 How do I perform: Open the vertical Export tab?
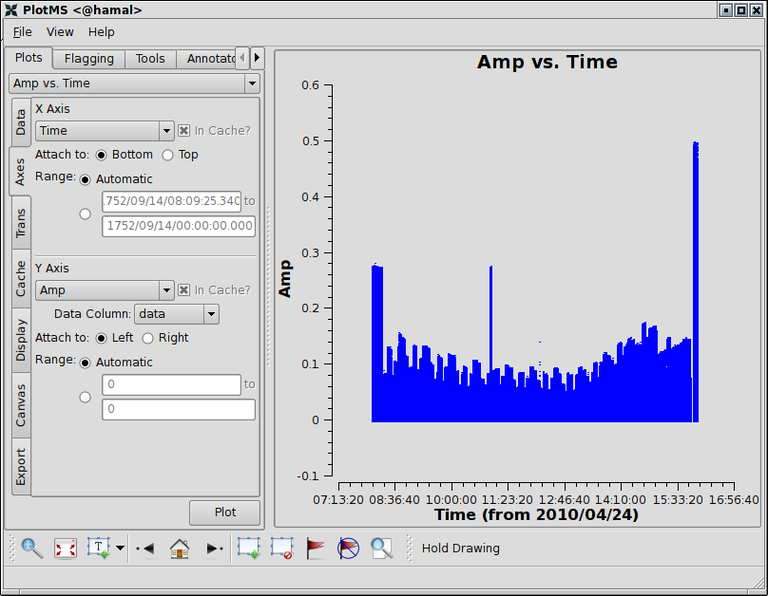[x=21, y=466]
